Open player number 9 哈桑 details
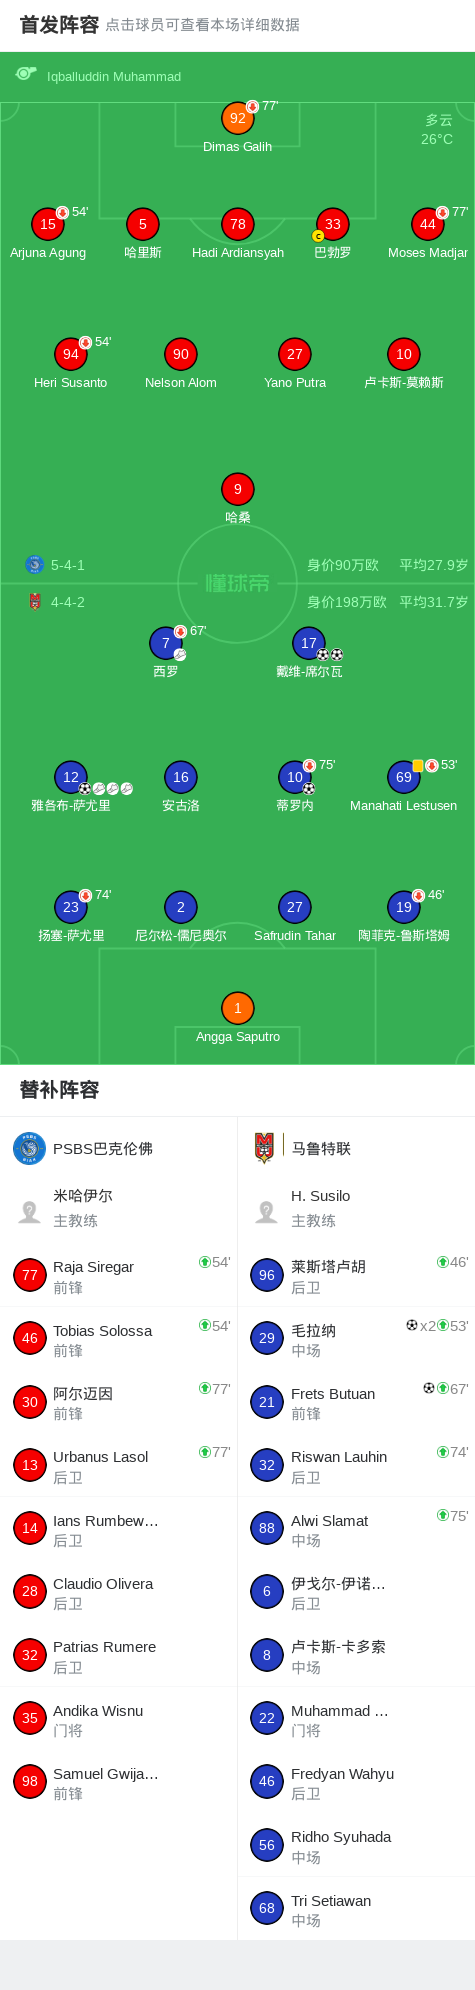This screenshot has width=475, height=1990. coord(238,489)
